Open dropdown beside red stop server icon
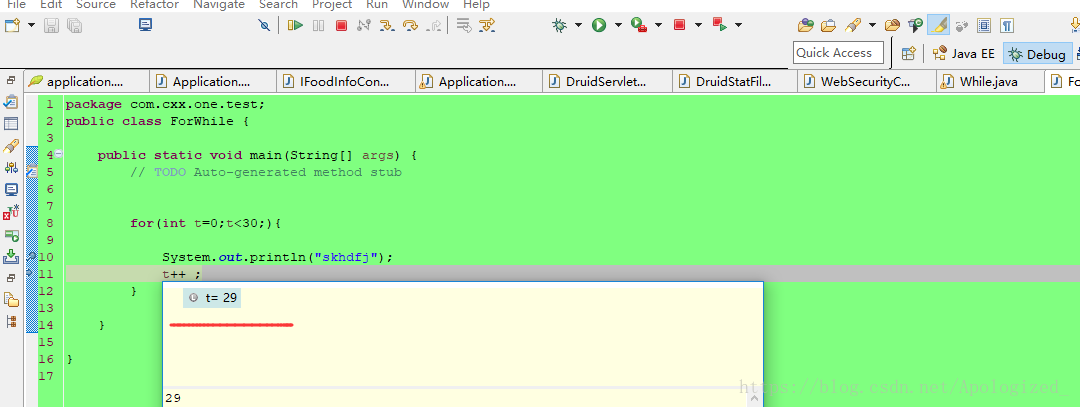1080x407 pixels. [x=698, y=25]
